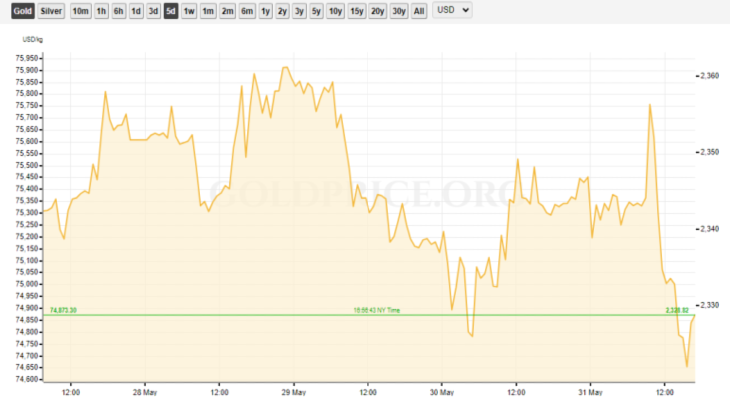Select the active 5d range button
This screenshot has height=405, width=730.
click(x=170, y=11)
